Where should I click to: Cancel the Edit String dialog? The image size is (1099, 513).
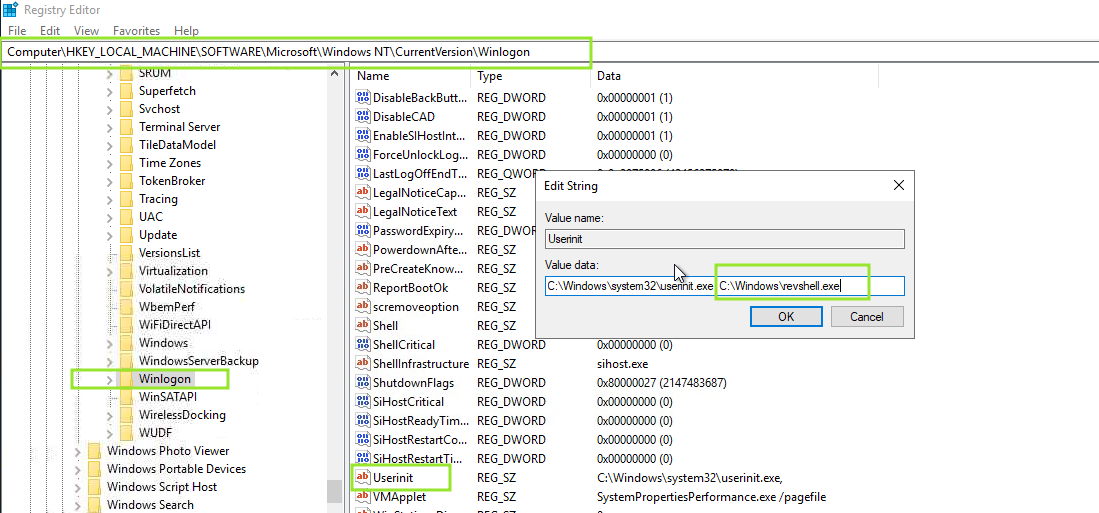coord(866,316)
